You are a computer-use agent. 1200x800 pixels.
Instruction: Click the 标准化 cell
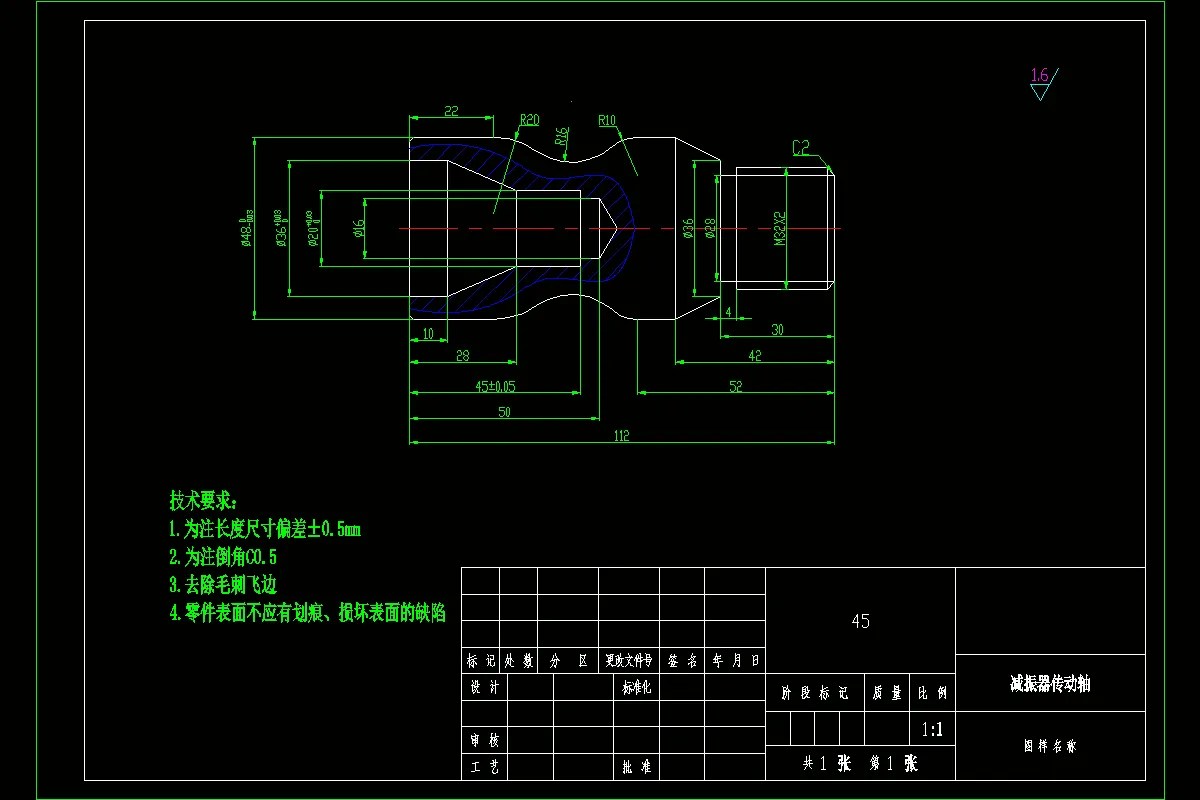tap(636, 688)
